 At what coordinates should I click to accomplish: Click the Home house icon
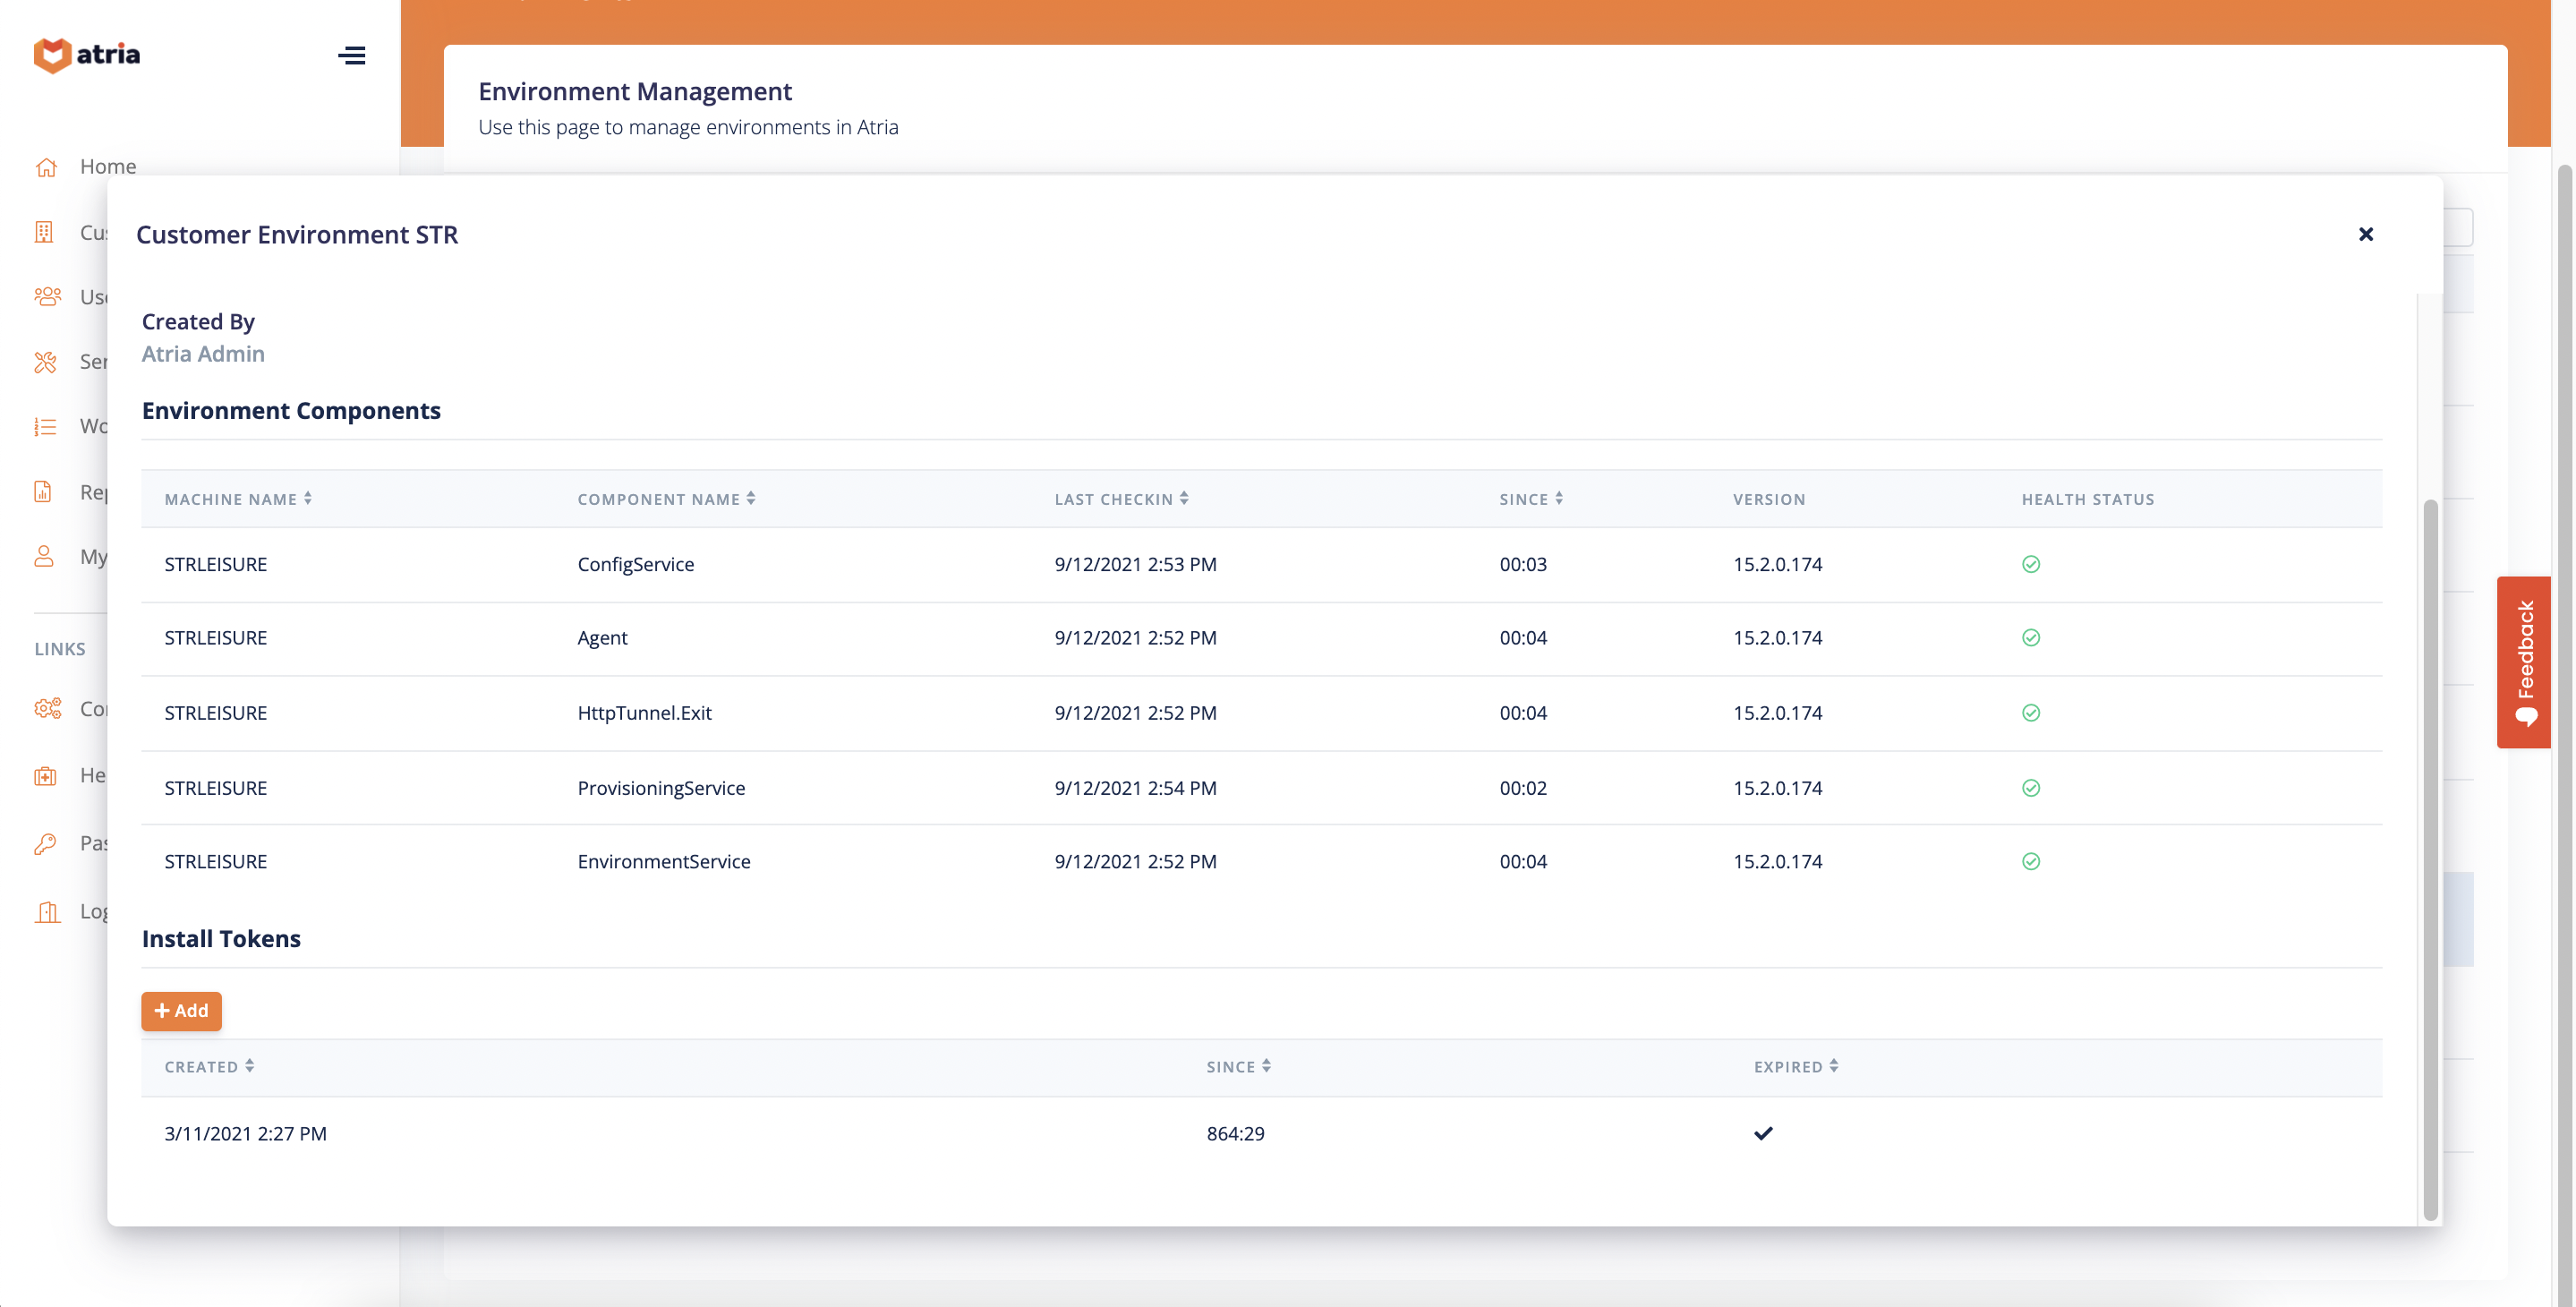[46, 167]
